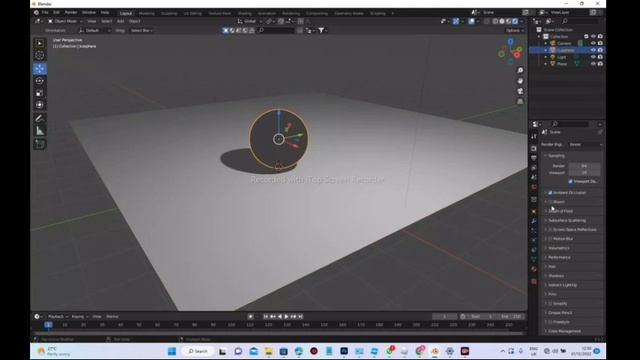Open the Object Mode dropdown

click(x=64, y=21)
